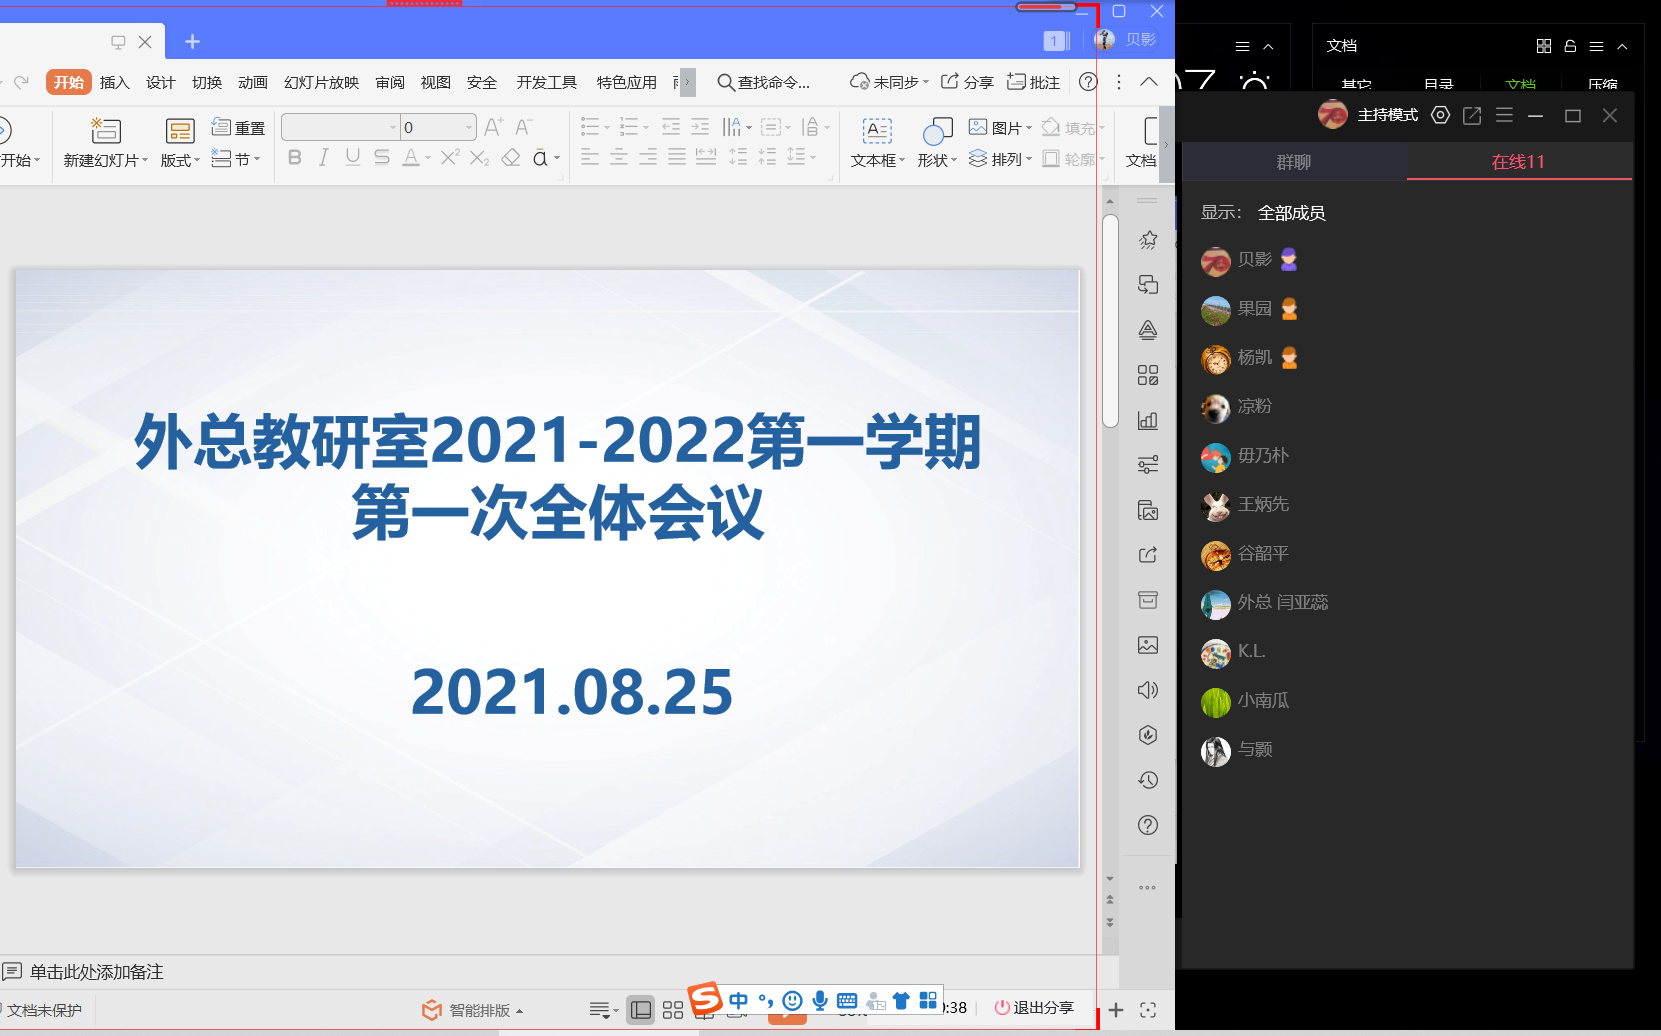
Task: Switch to slide sorter grid view
Action: pos(673,1010)
